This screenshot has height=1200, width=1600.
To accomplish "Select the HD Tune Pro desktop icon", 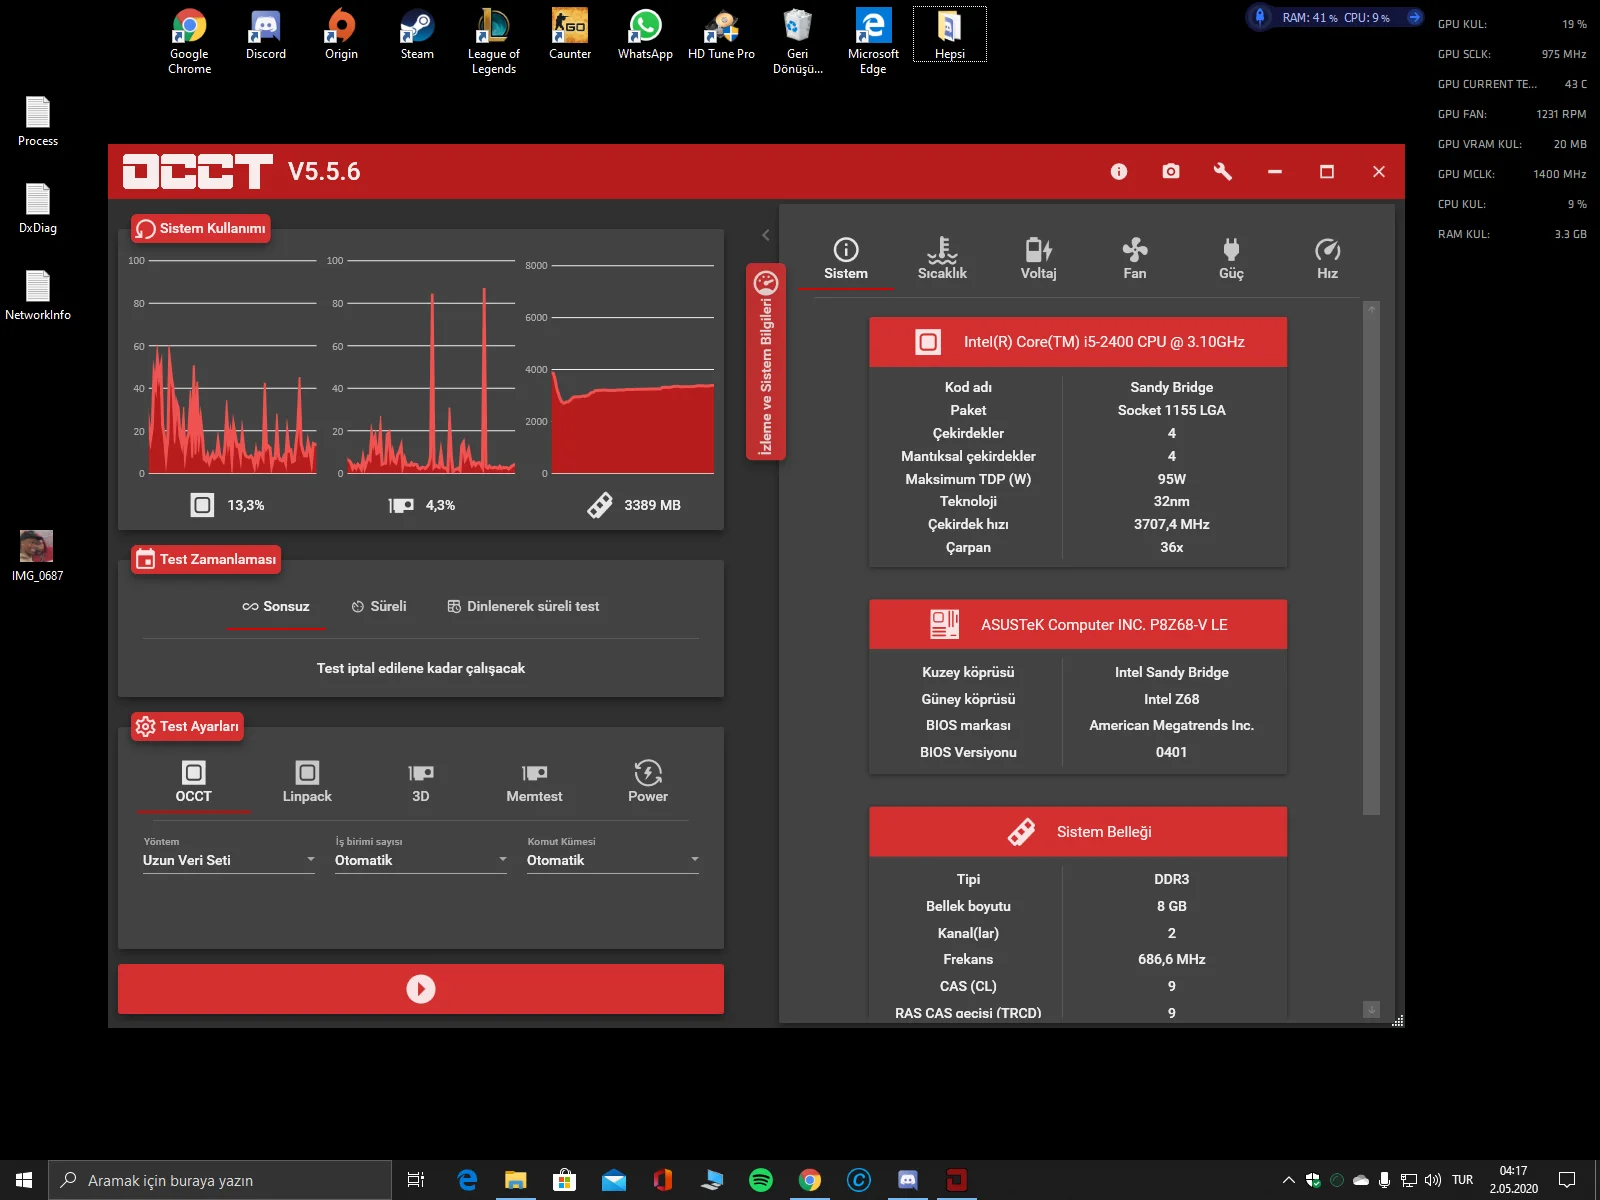I will click(x=721, y=36).
